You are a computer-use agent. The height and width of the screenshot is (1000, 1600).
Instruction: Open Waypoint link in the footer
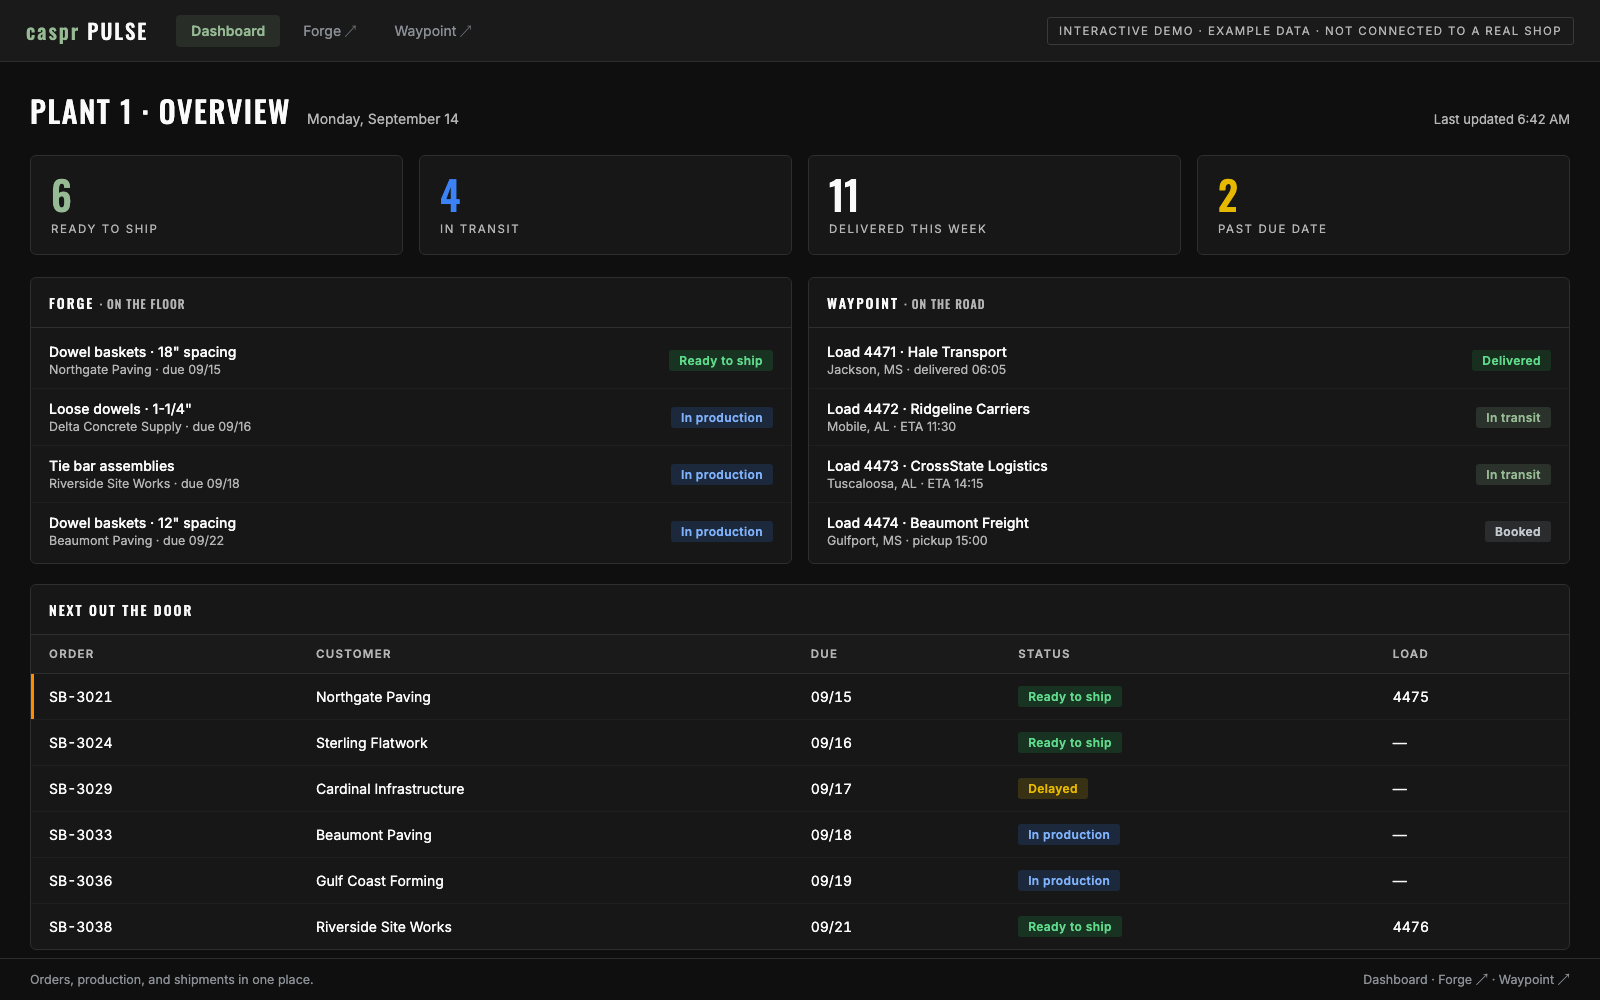tap(1534, 980)
